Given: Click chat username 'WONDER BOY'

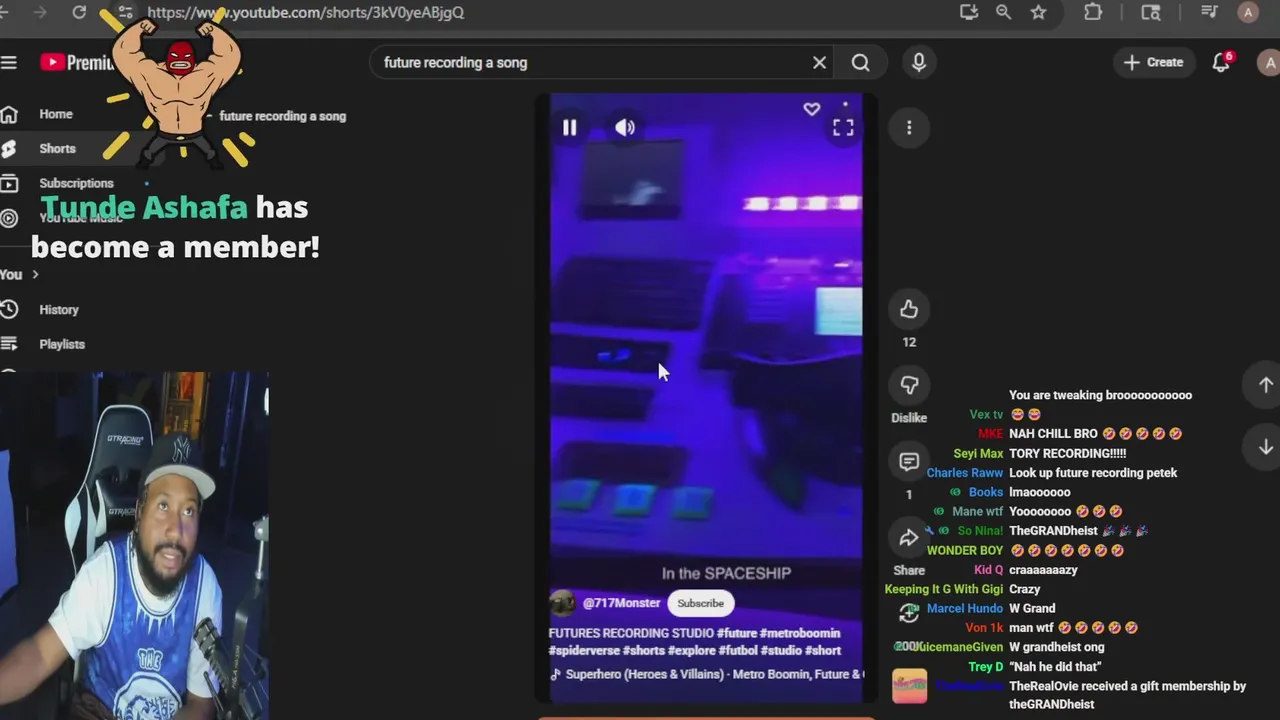Looking at the screenshot, I should [x=965, y=550].
